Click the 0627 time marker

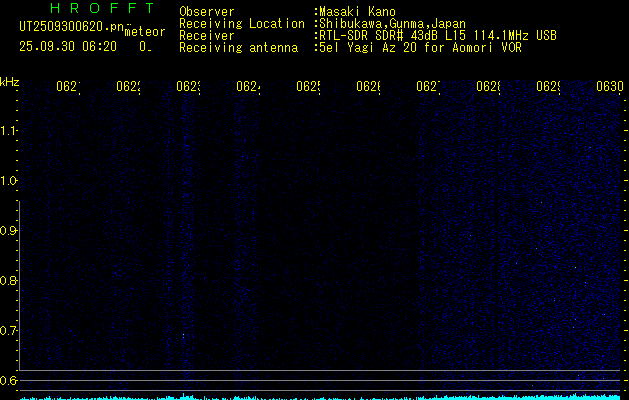(428, 86)
